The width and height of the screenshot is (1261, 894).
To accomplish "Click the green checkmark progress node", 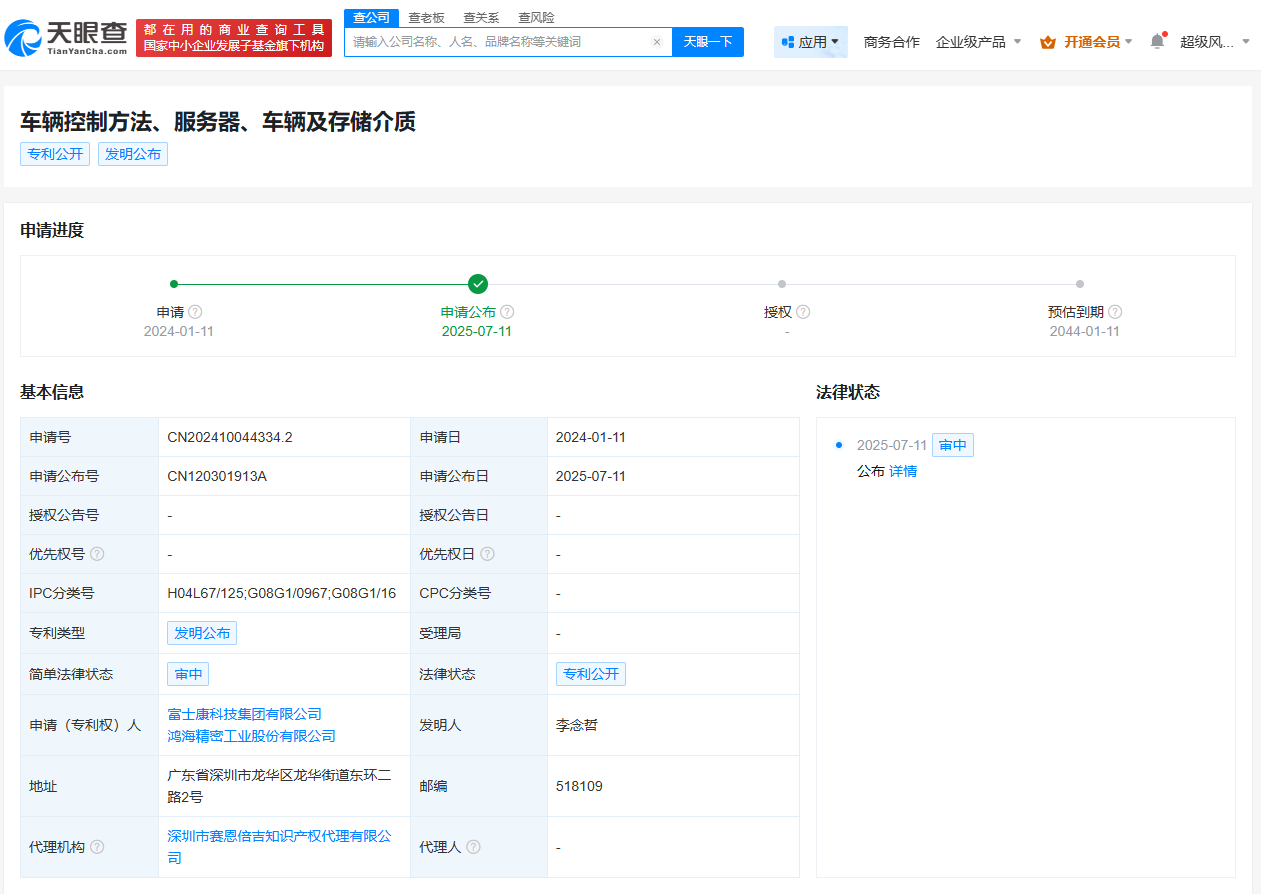I will click(x=478, y=284).
